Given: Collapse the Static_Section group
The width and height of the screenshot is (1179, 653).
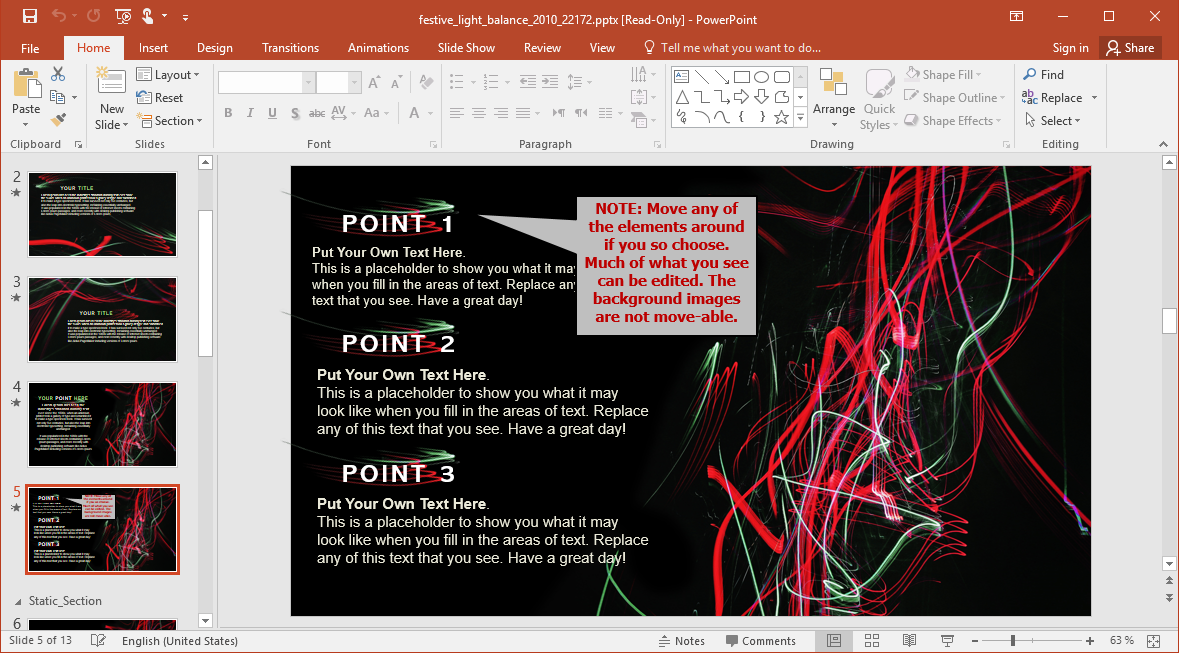Looking at the screenshot, I should tap(18, 601).
